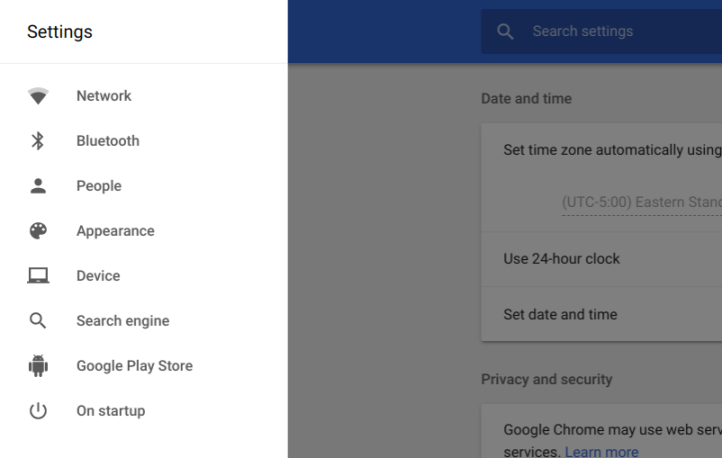Click the magnifier icon in the search bar
This screenshot has width=722, height=458.
point(506,32)
